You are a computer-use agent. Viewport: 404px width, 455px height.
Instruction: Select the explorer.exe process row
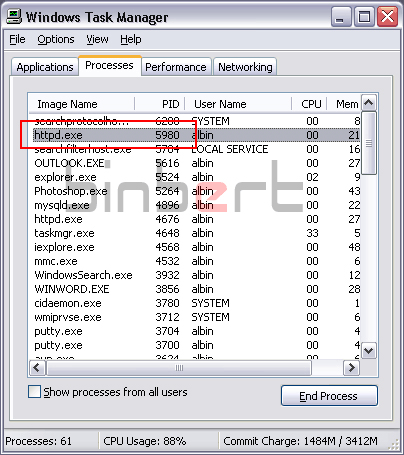(x=196, y=177)
